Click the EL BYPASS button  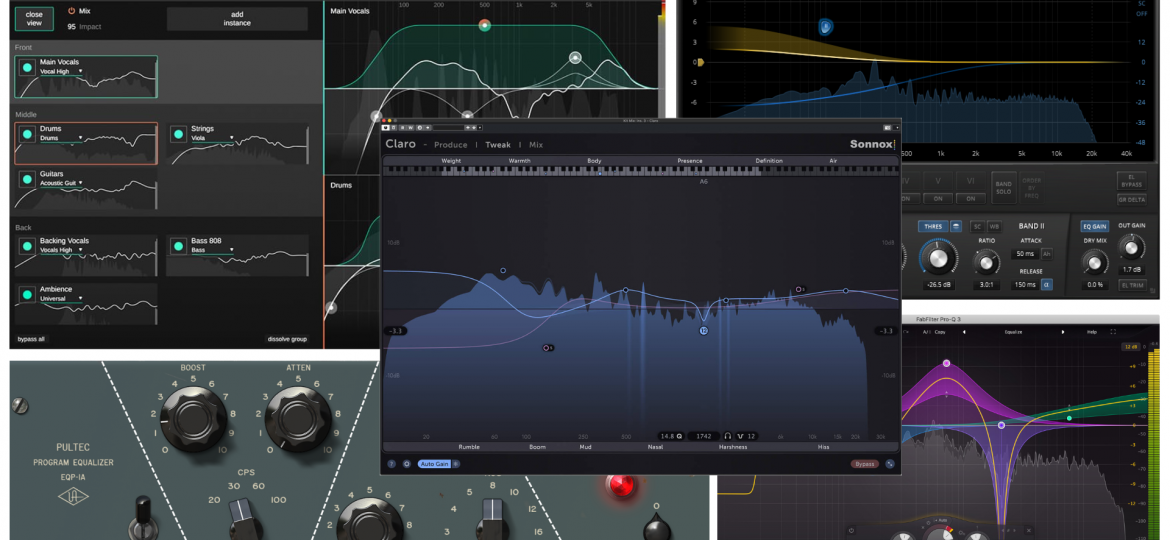(x=1131, y=180)
